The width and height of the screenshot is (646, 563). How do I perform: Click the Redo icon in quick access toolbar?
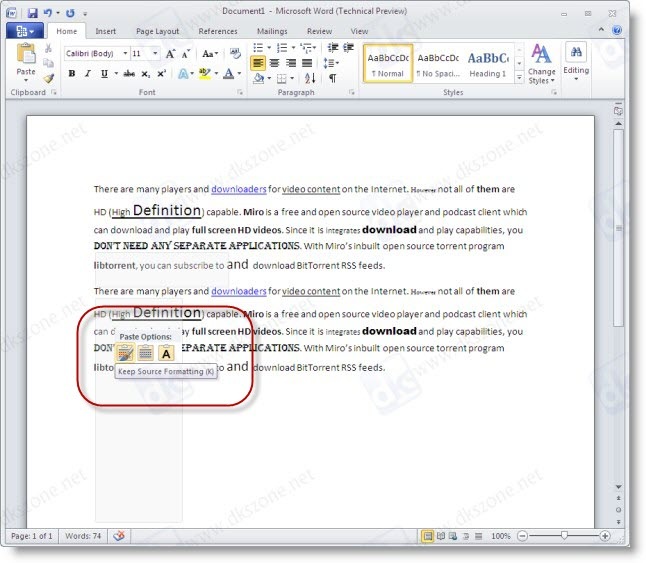[x=70, y=13]
